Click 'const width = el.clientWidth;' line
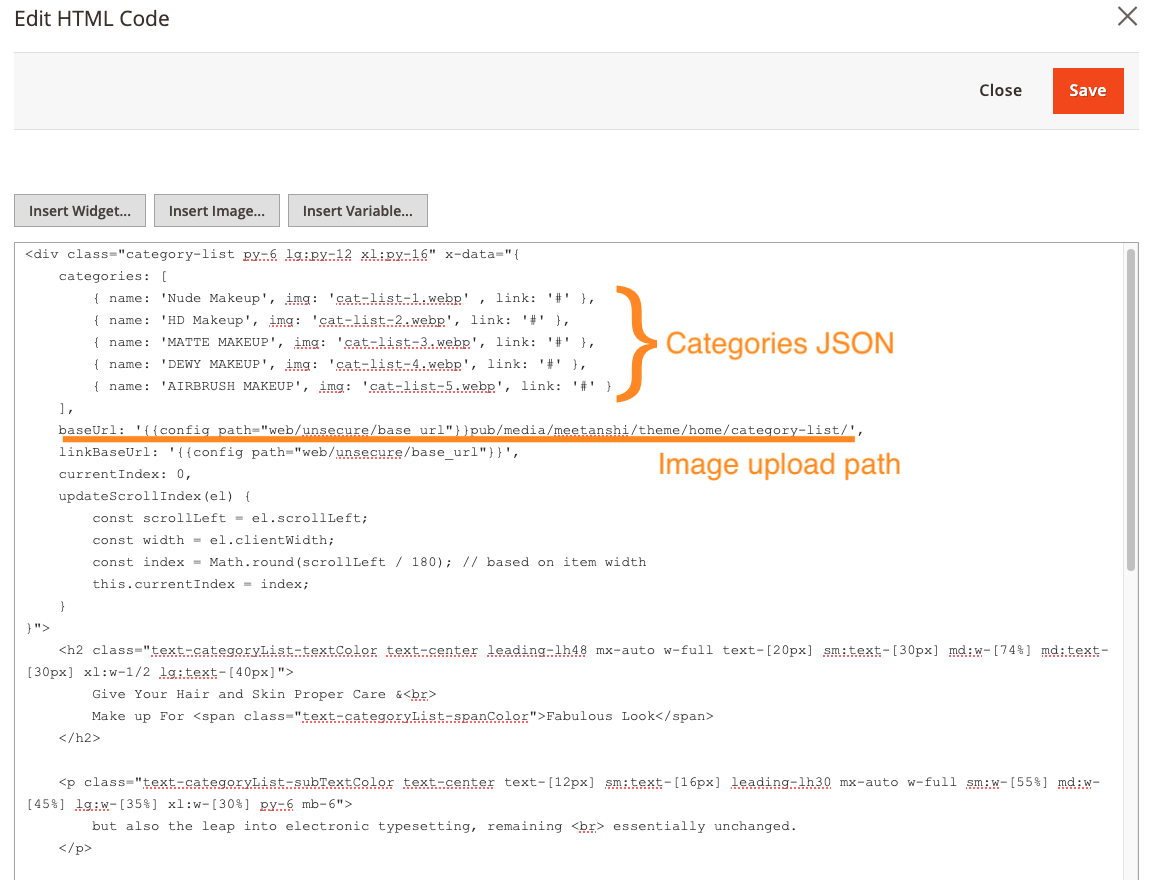The height and width of the screenshot is (880, 1151). point(213,540)
